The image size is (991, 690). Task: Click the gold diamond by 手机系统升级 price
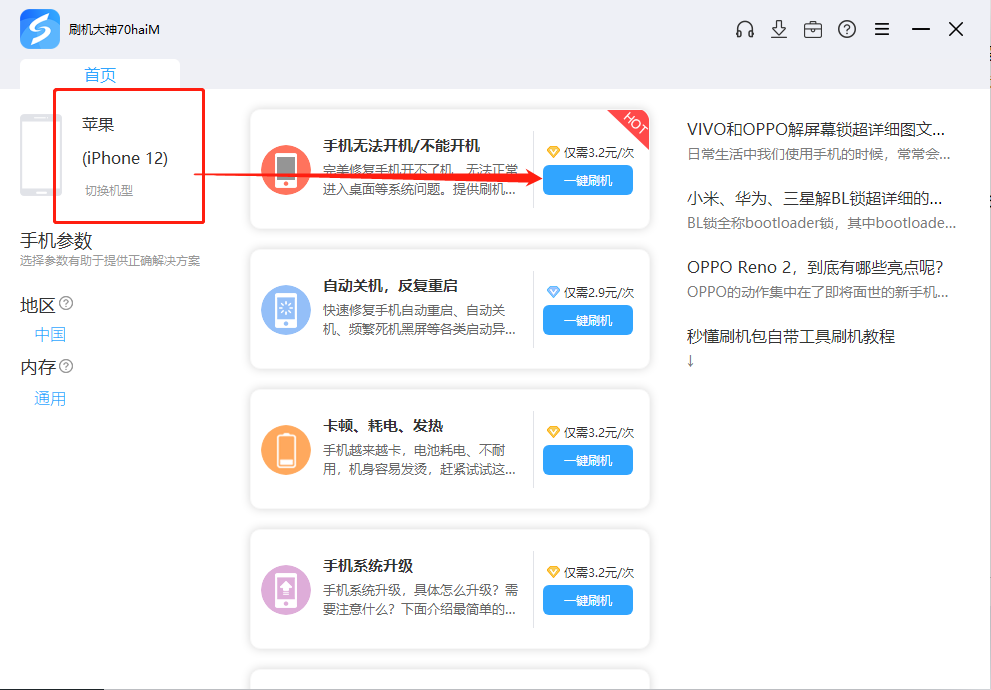point(553,572)
